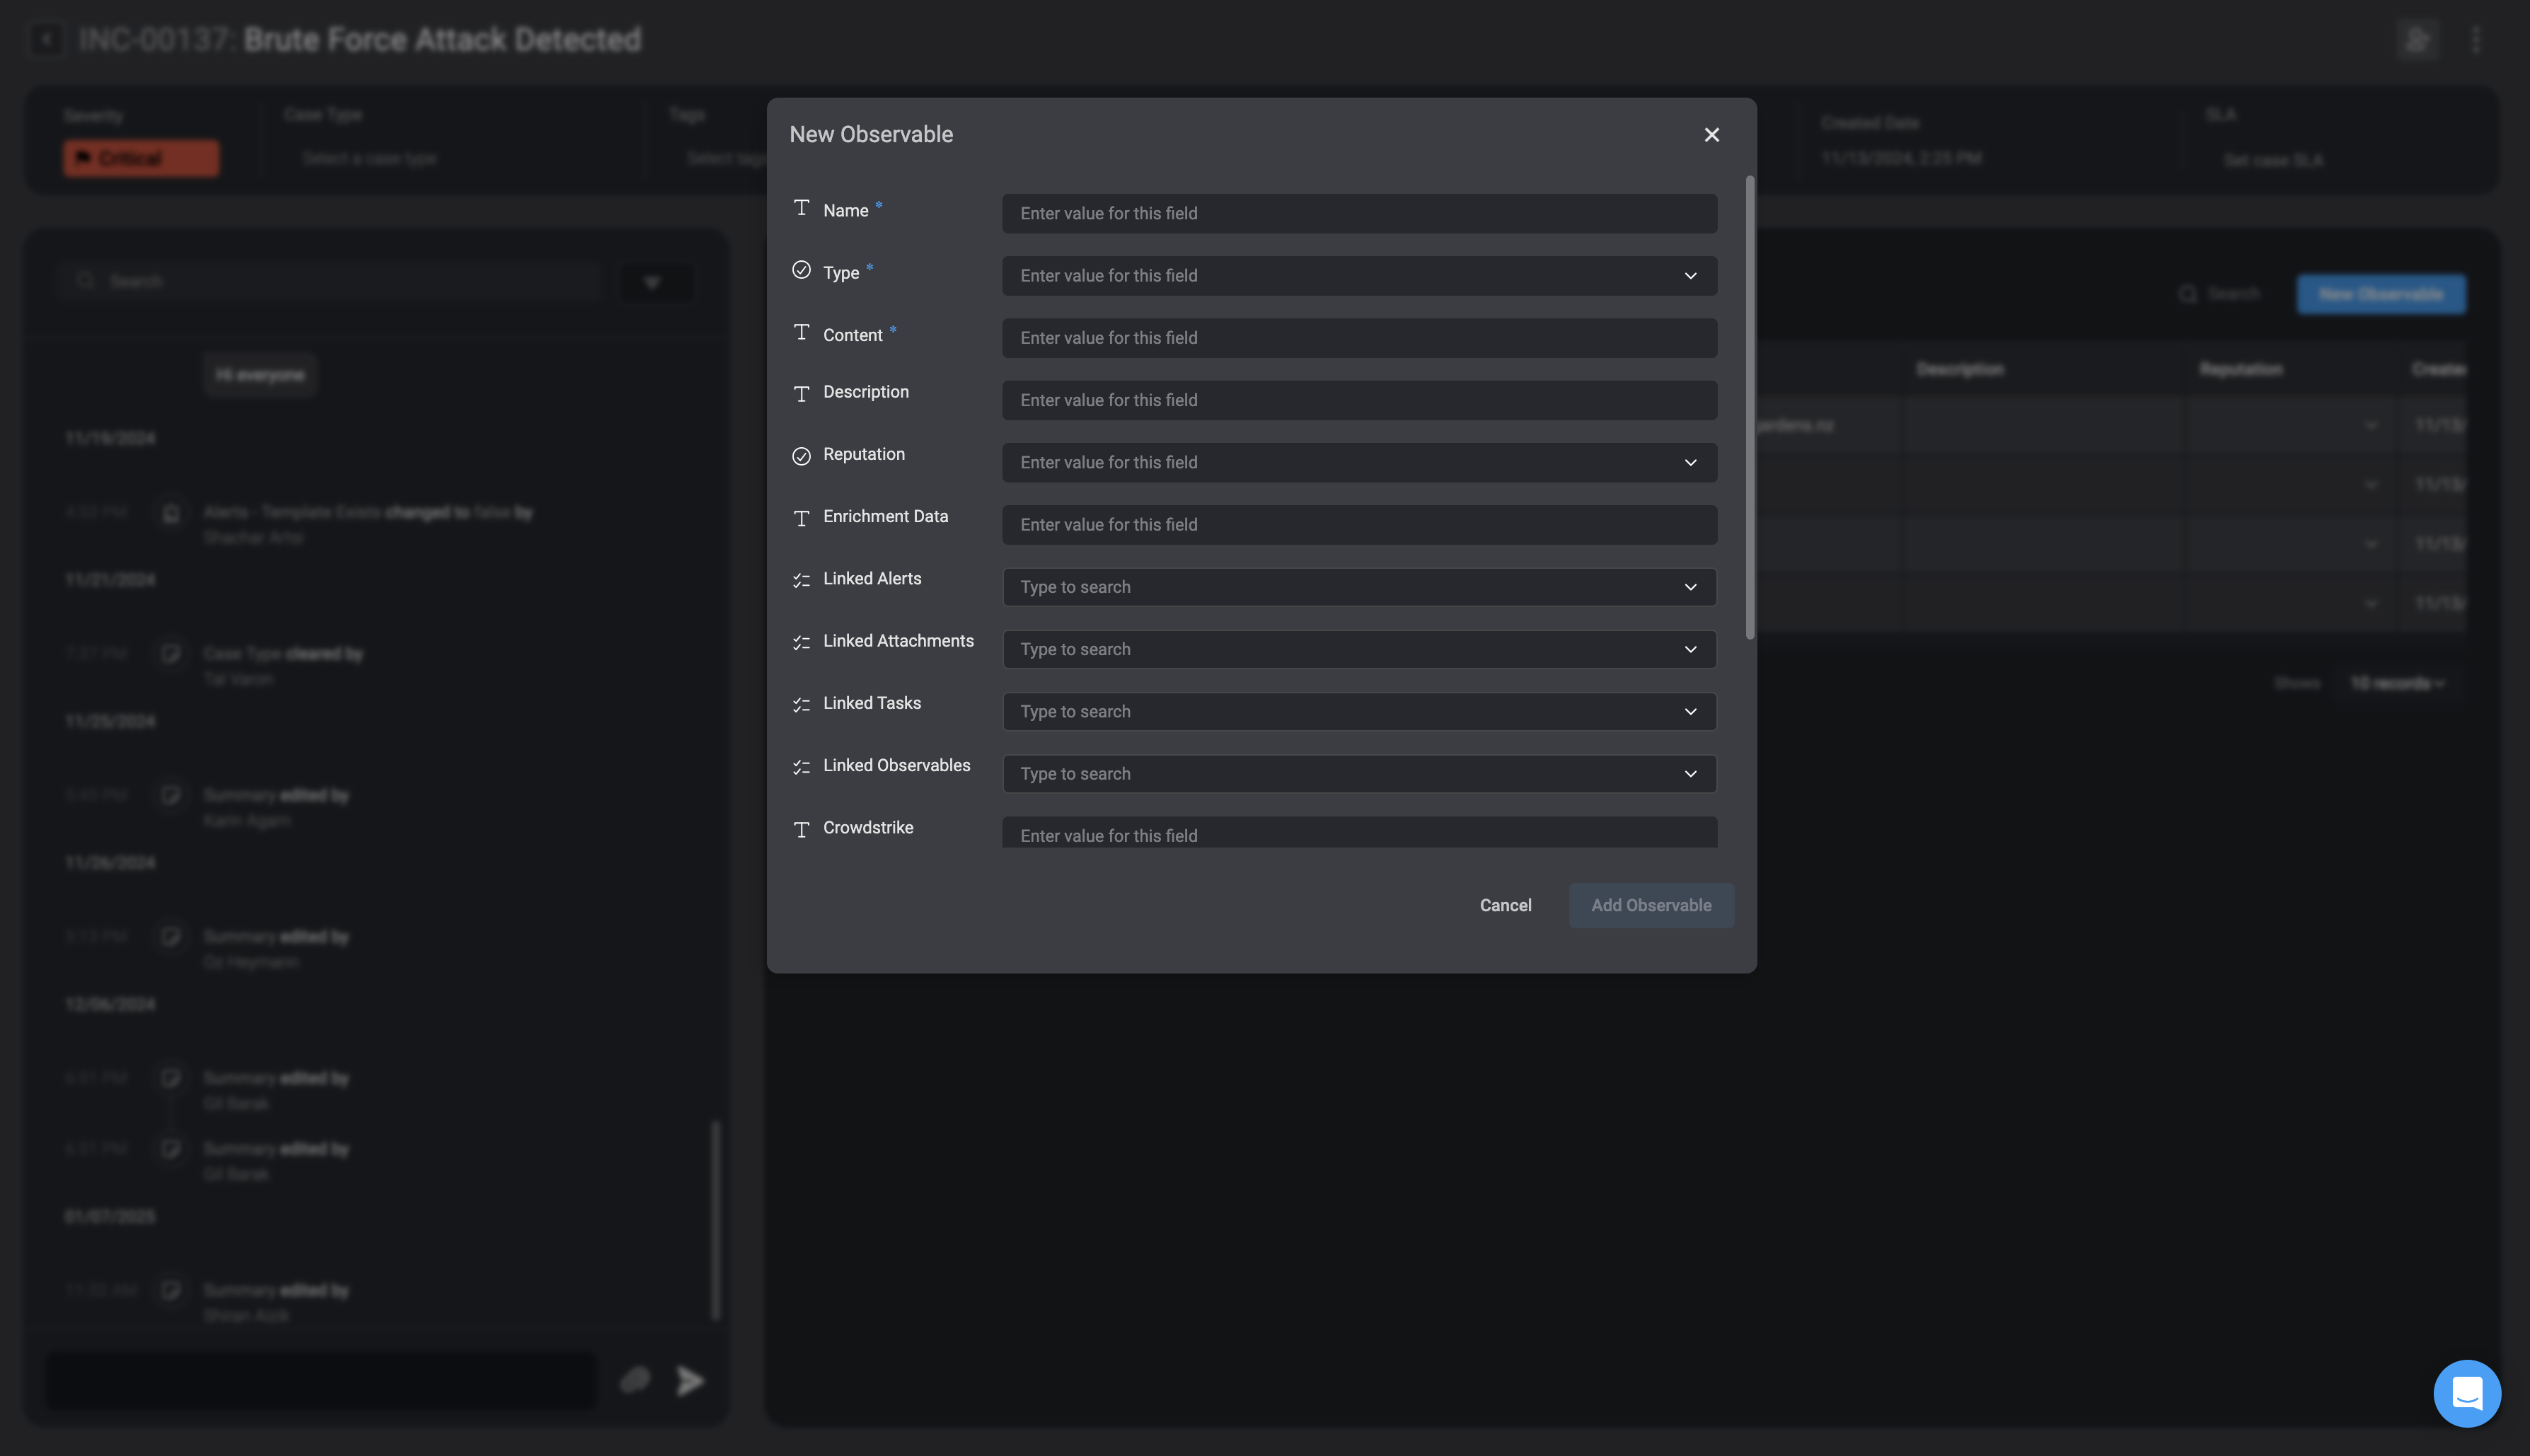Focus the Crowdstrike input field
Image resolution: width=2530 pixels, height=1456 pixels.
(1359, 832)
